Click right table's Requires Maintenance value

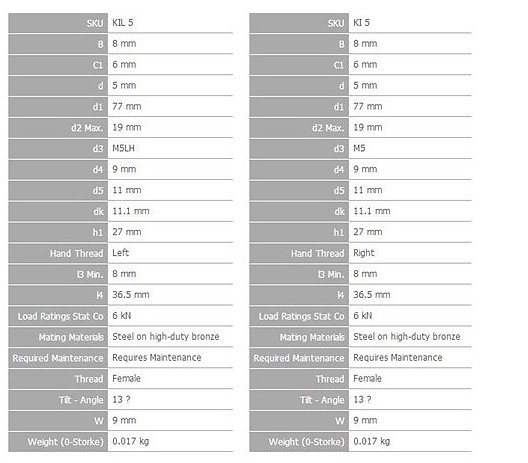tap(397, 357)
